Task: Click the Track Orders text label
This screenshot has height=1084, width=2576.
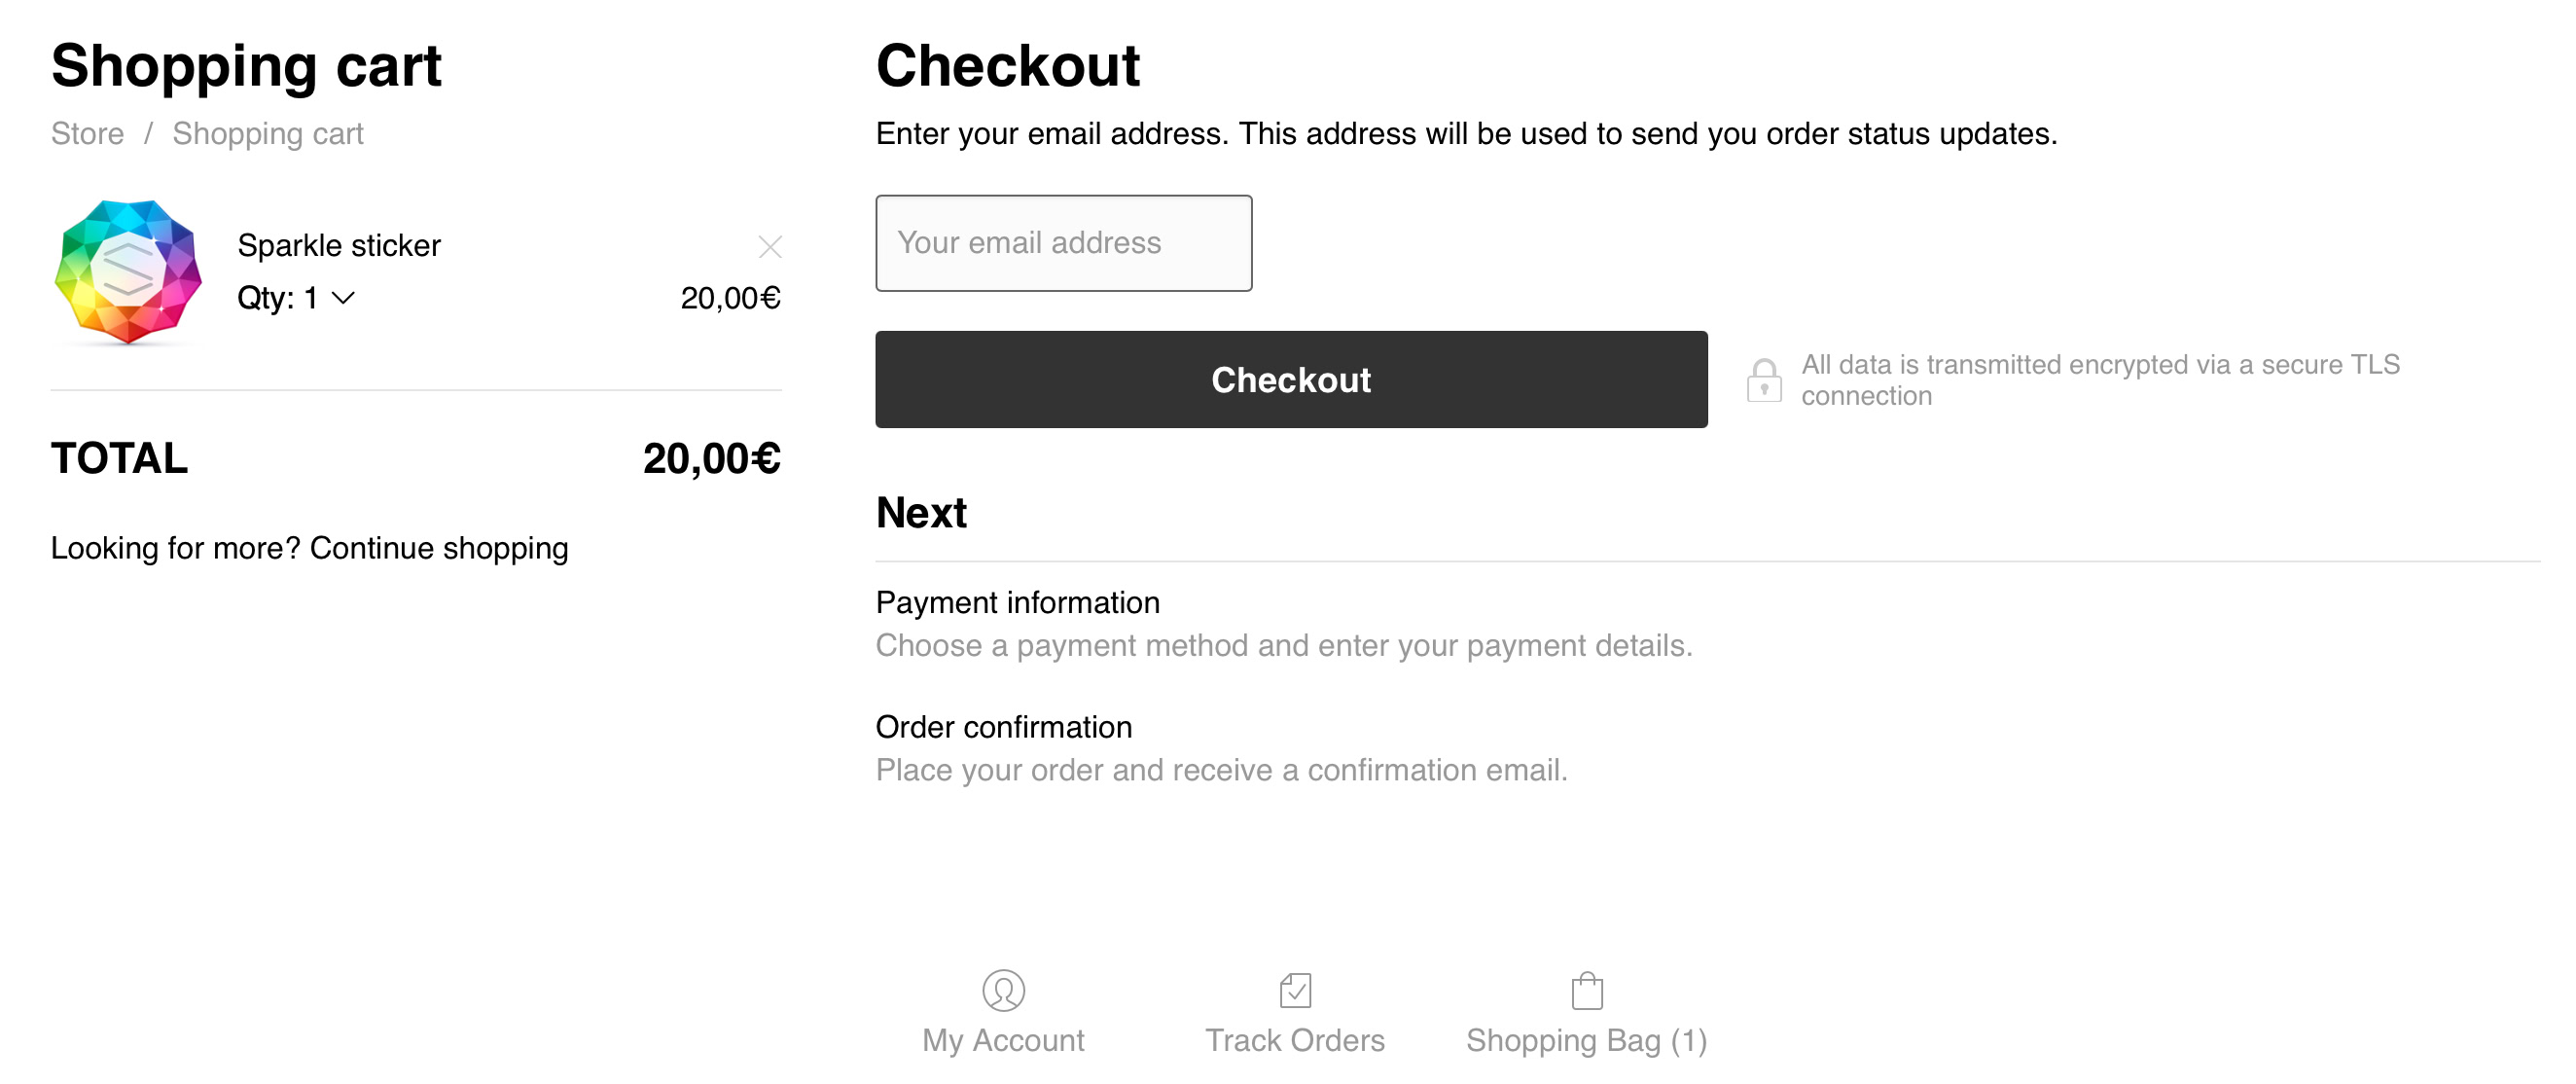Action: pyautogui.click(x=1295, y=1040)
